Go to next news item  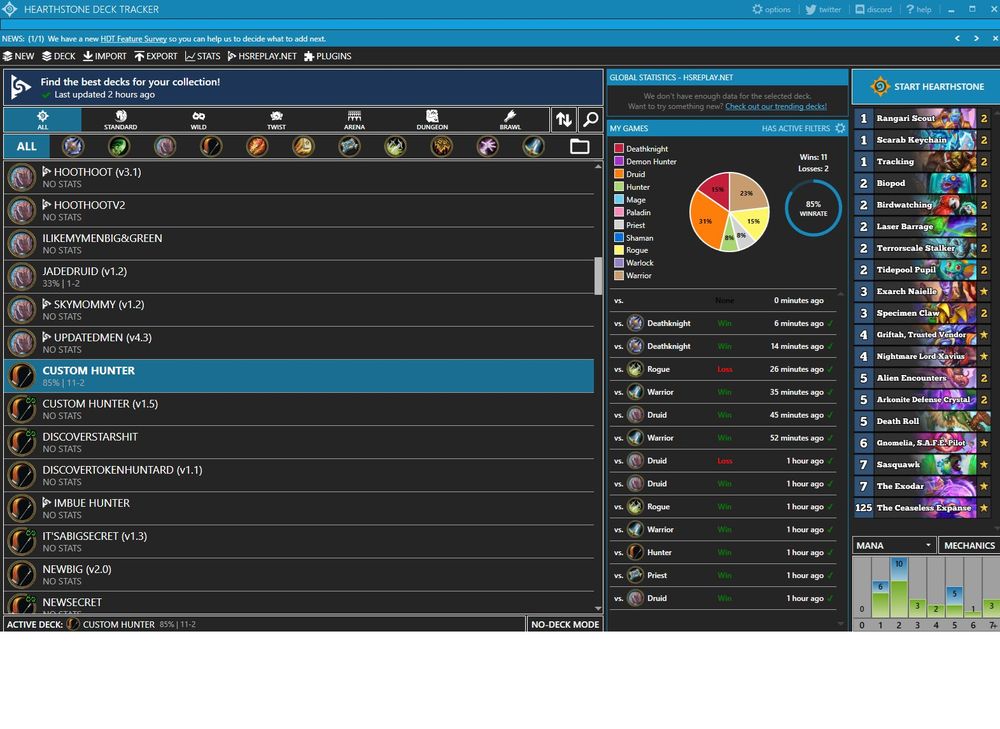(976, 38)
